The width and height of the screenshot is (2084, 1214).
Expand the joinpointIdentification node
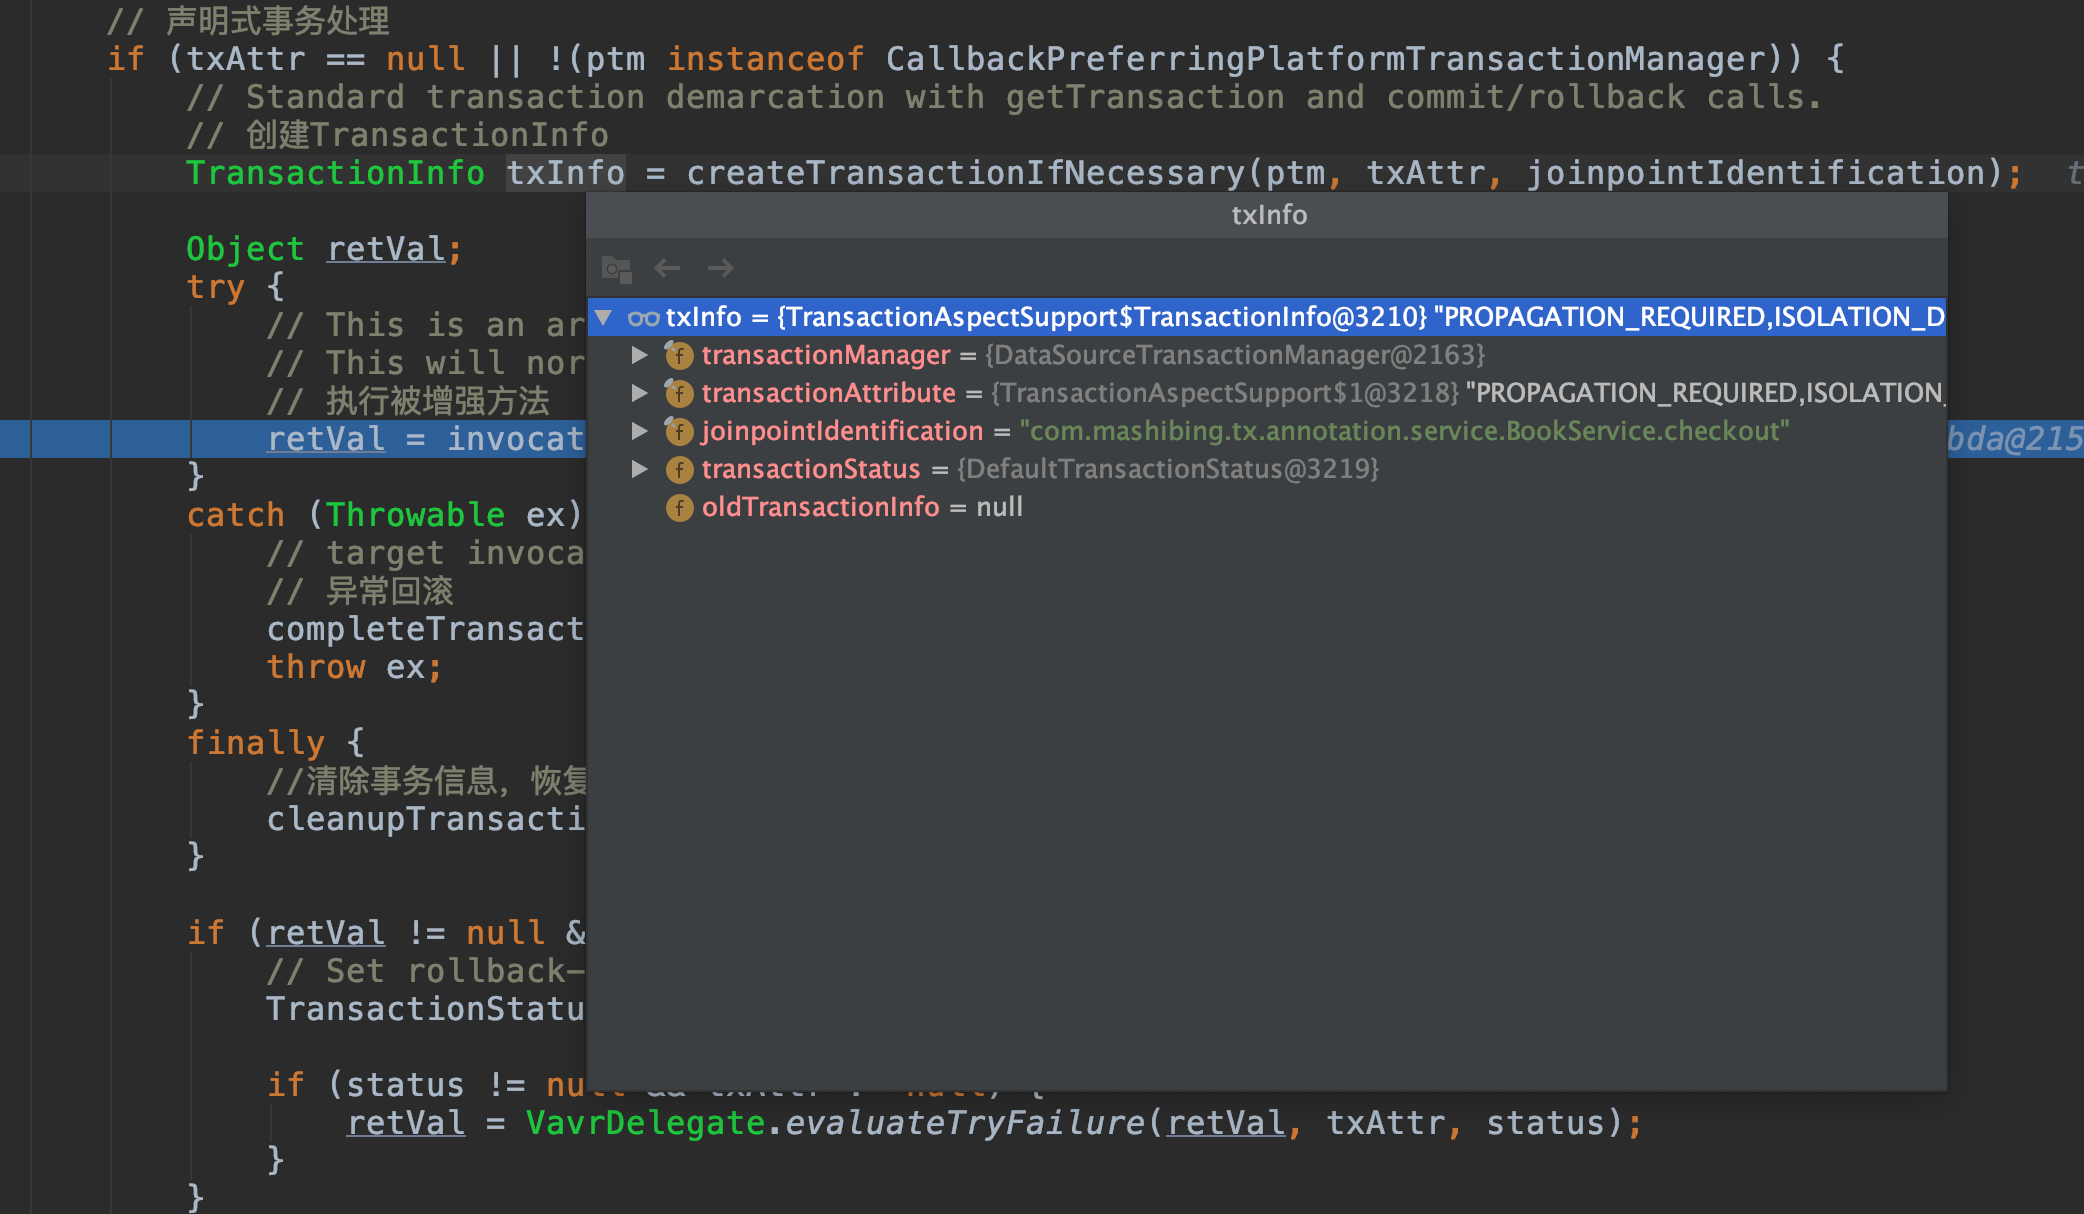pos(639,431)
